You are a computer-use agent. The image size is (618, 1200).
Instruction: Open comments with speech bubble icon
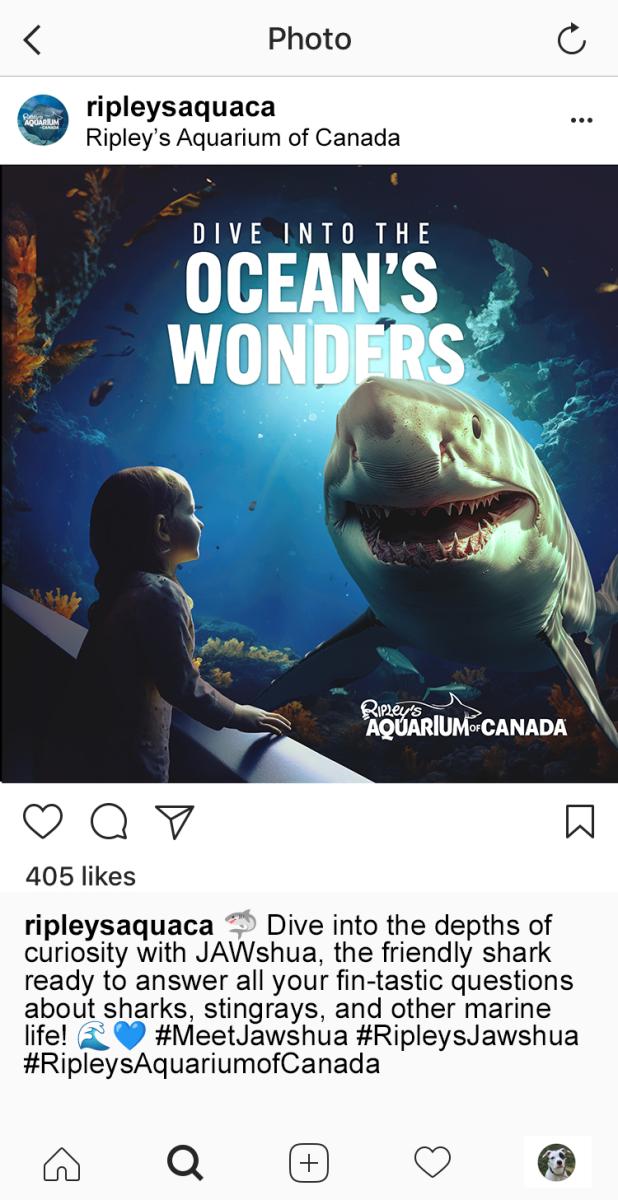pyautogui.click(x=109, y=821)
